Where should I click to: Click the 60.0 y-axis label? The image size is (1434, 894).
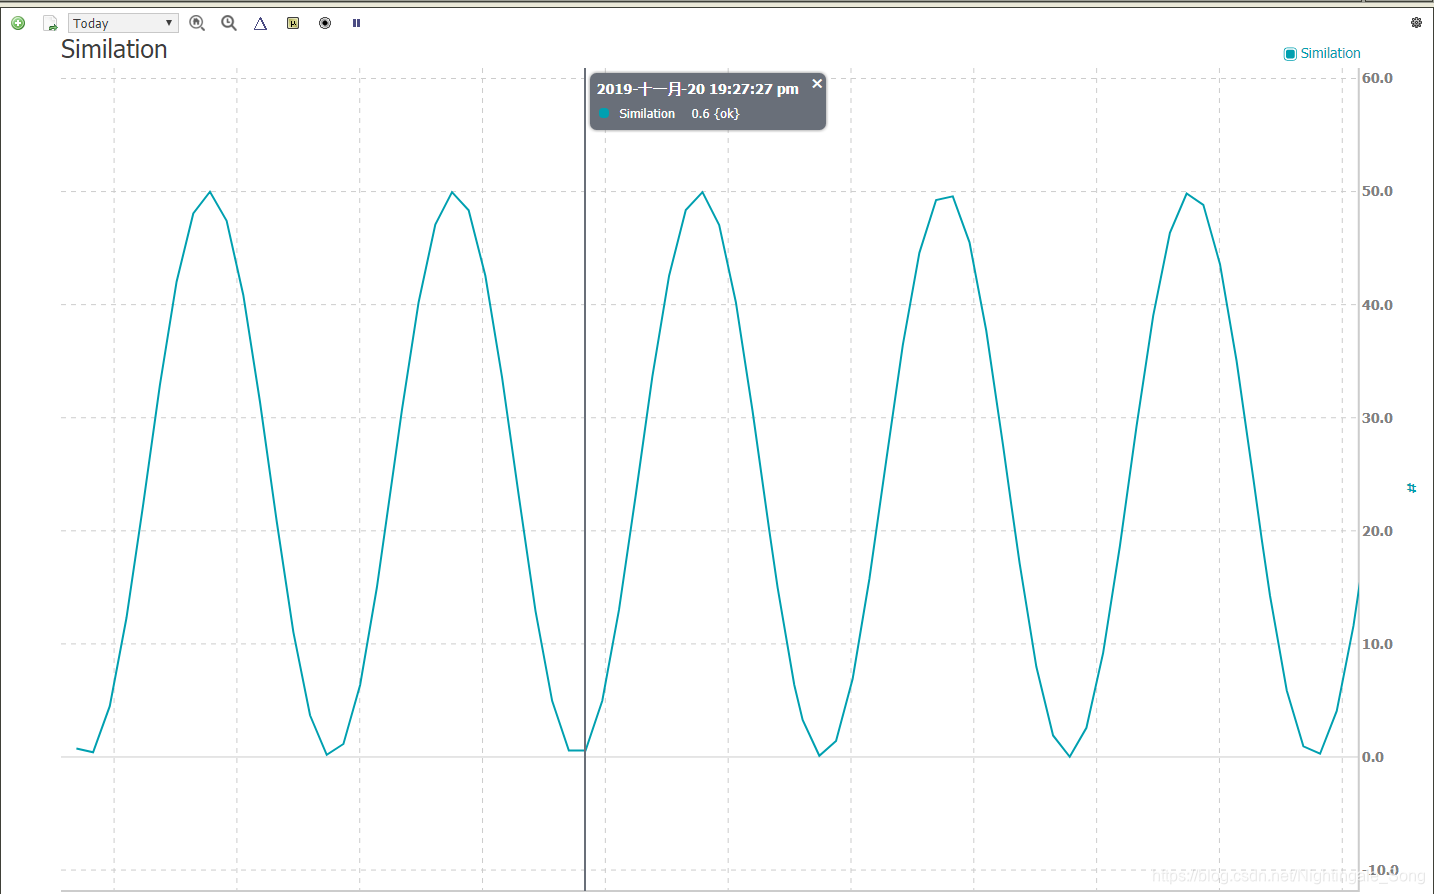1377,78
